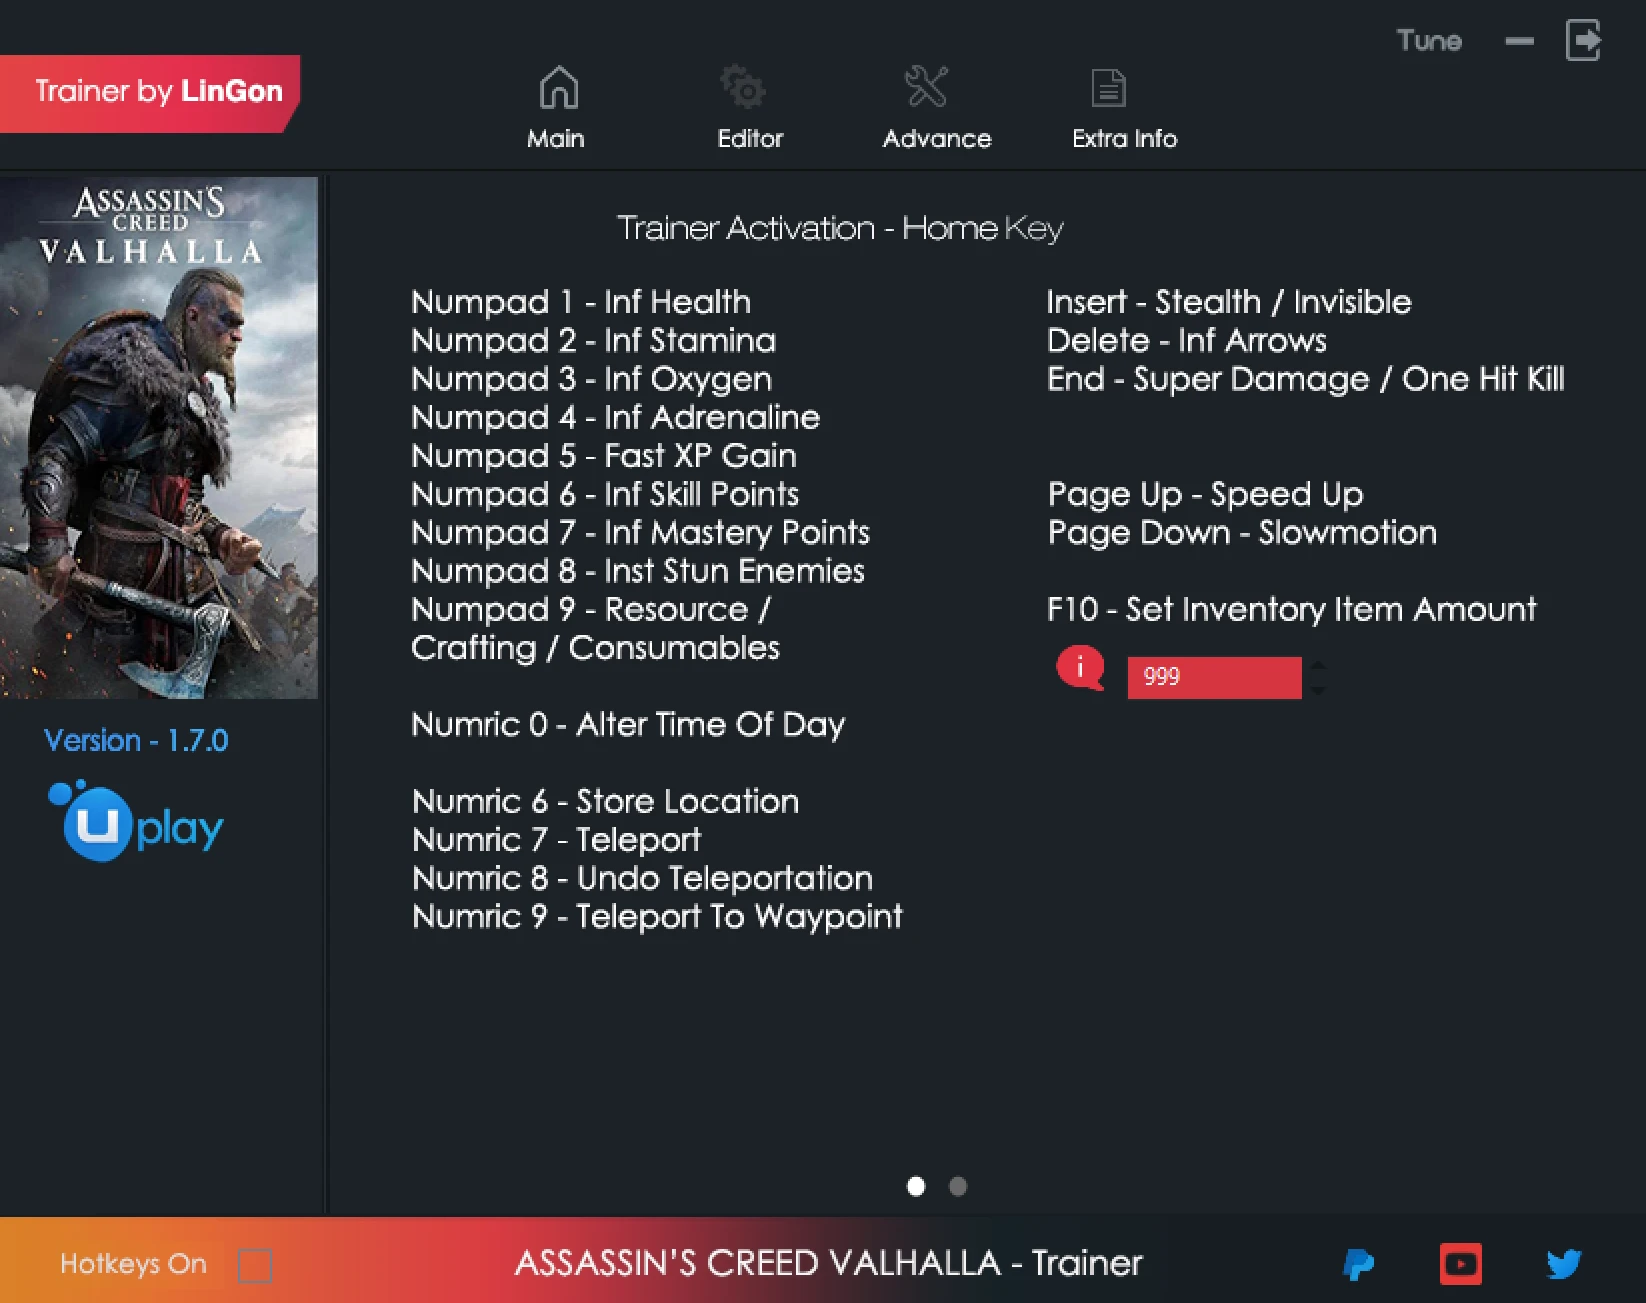Open the Tune menu
Screen dimensions: 1646x1303
(x=1428, y=41)
